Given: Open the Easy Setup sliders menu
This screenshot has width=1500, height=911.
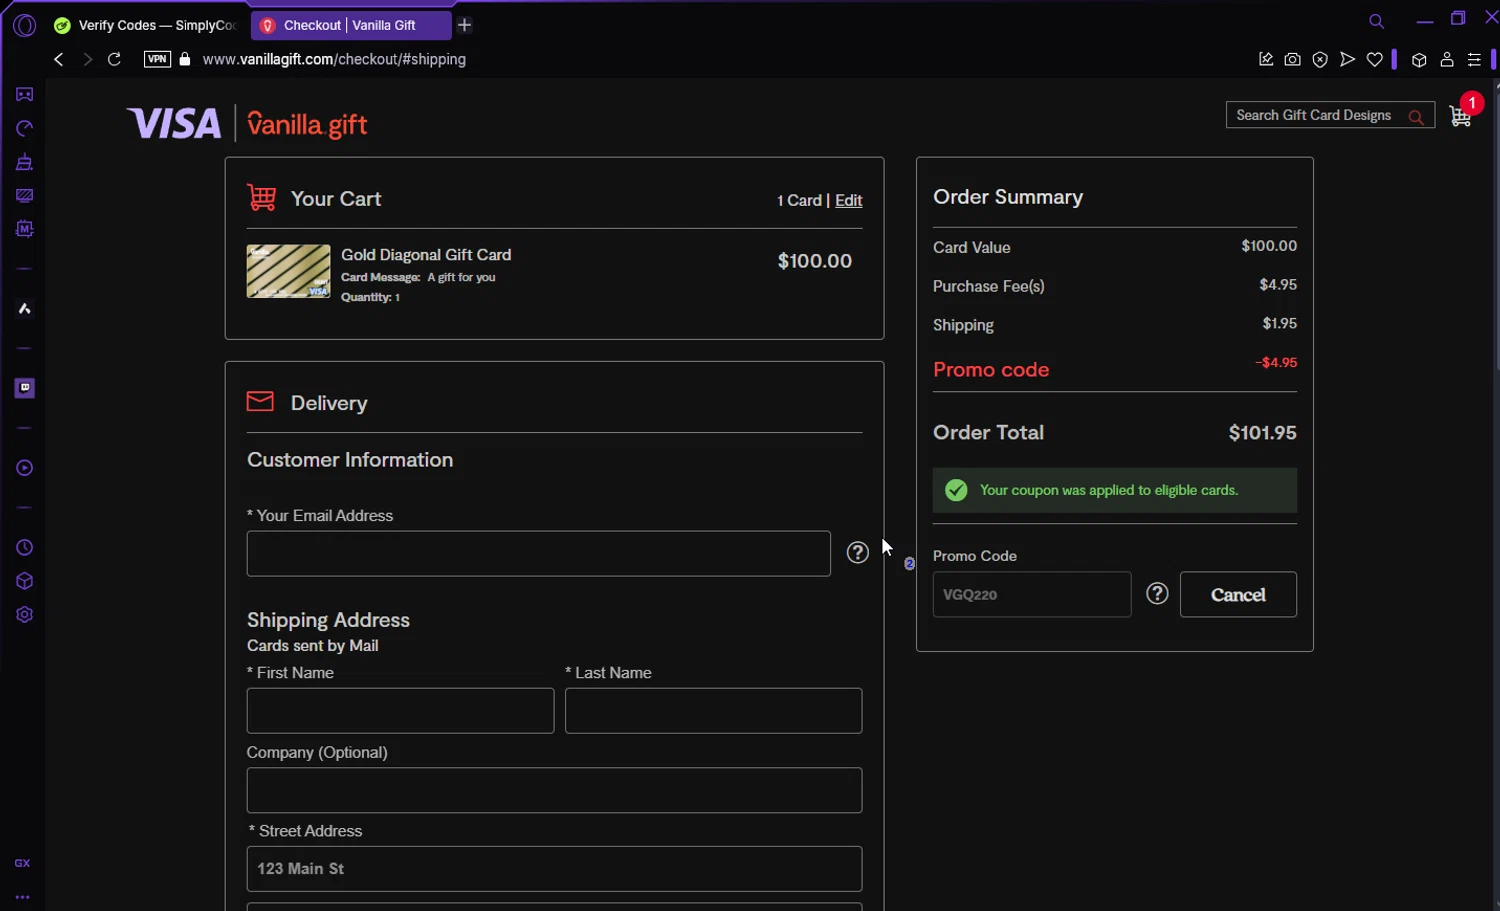Looking at the screenshot, I should click(x=1474, y=60).
